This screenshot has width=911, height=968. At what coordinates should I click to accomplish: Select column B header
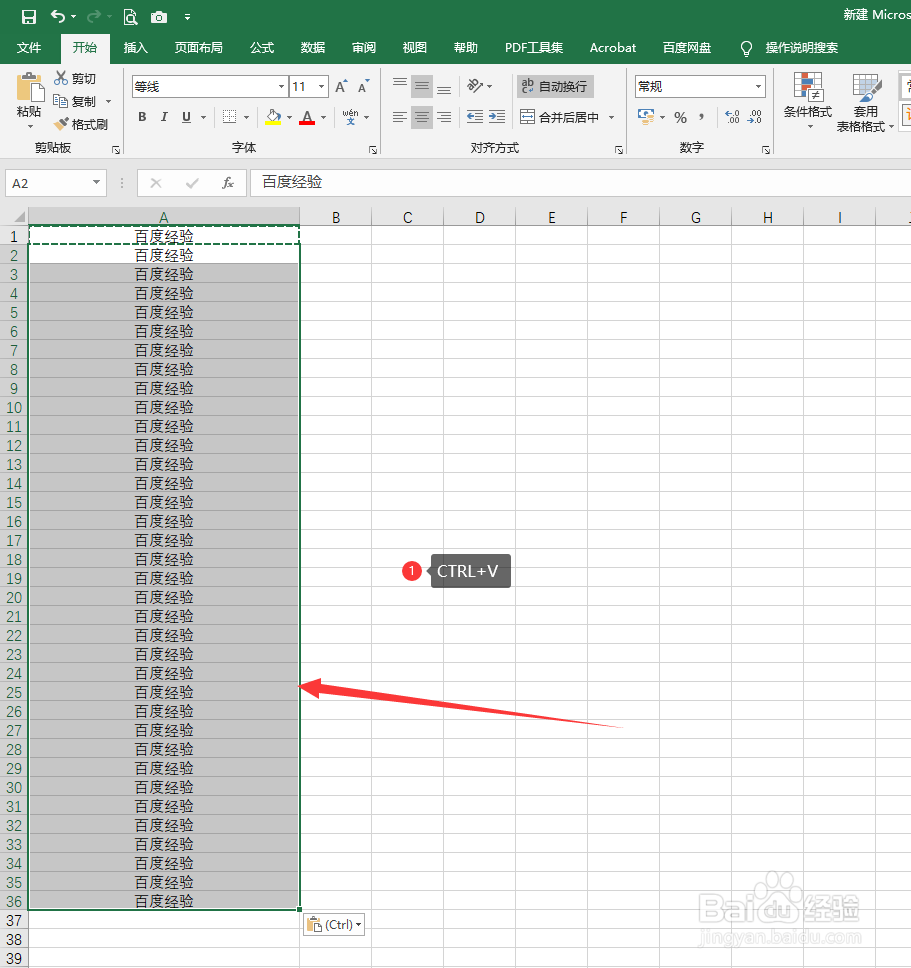[336, 217]
